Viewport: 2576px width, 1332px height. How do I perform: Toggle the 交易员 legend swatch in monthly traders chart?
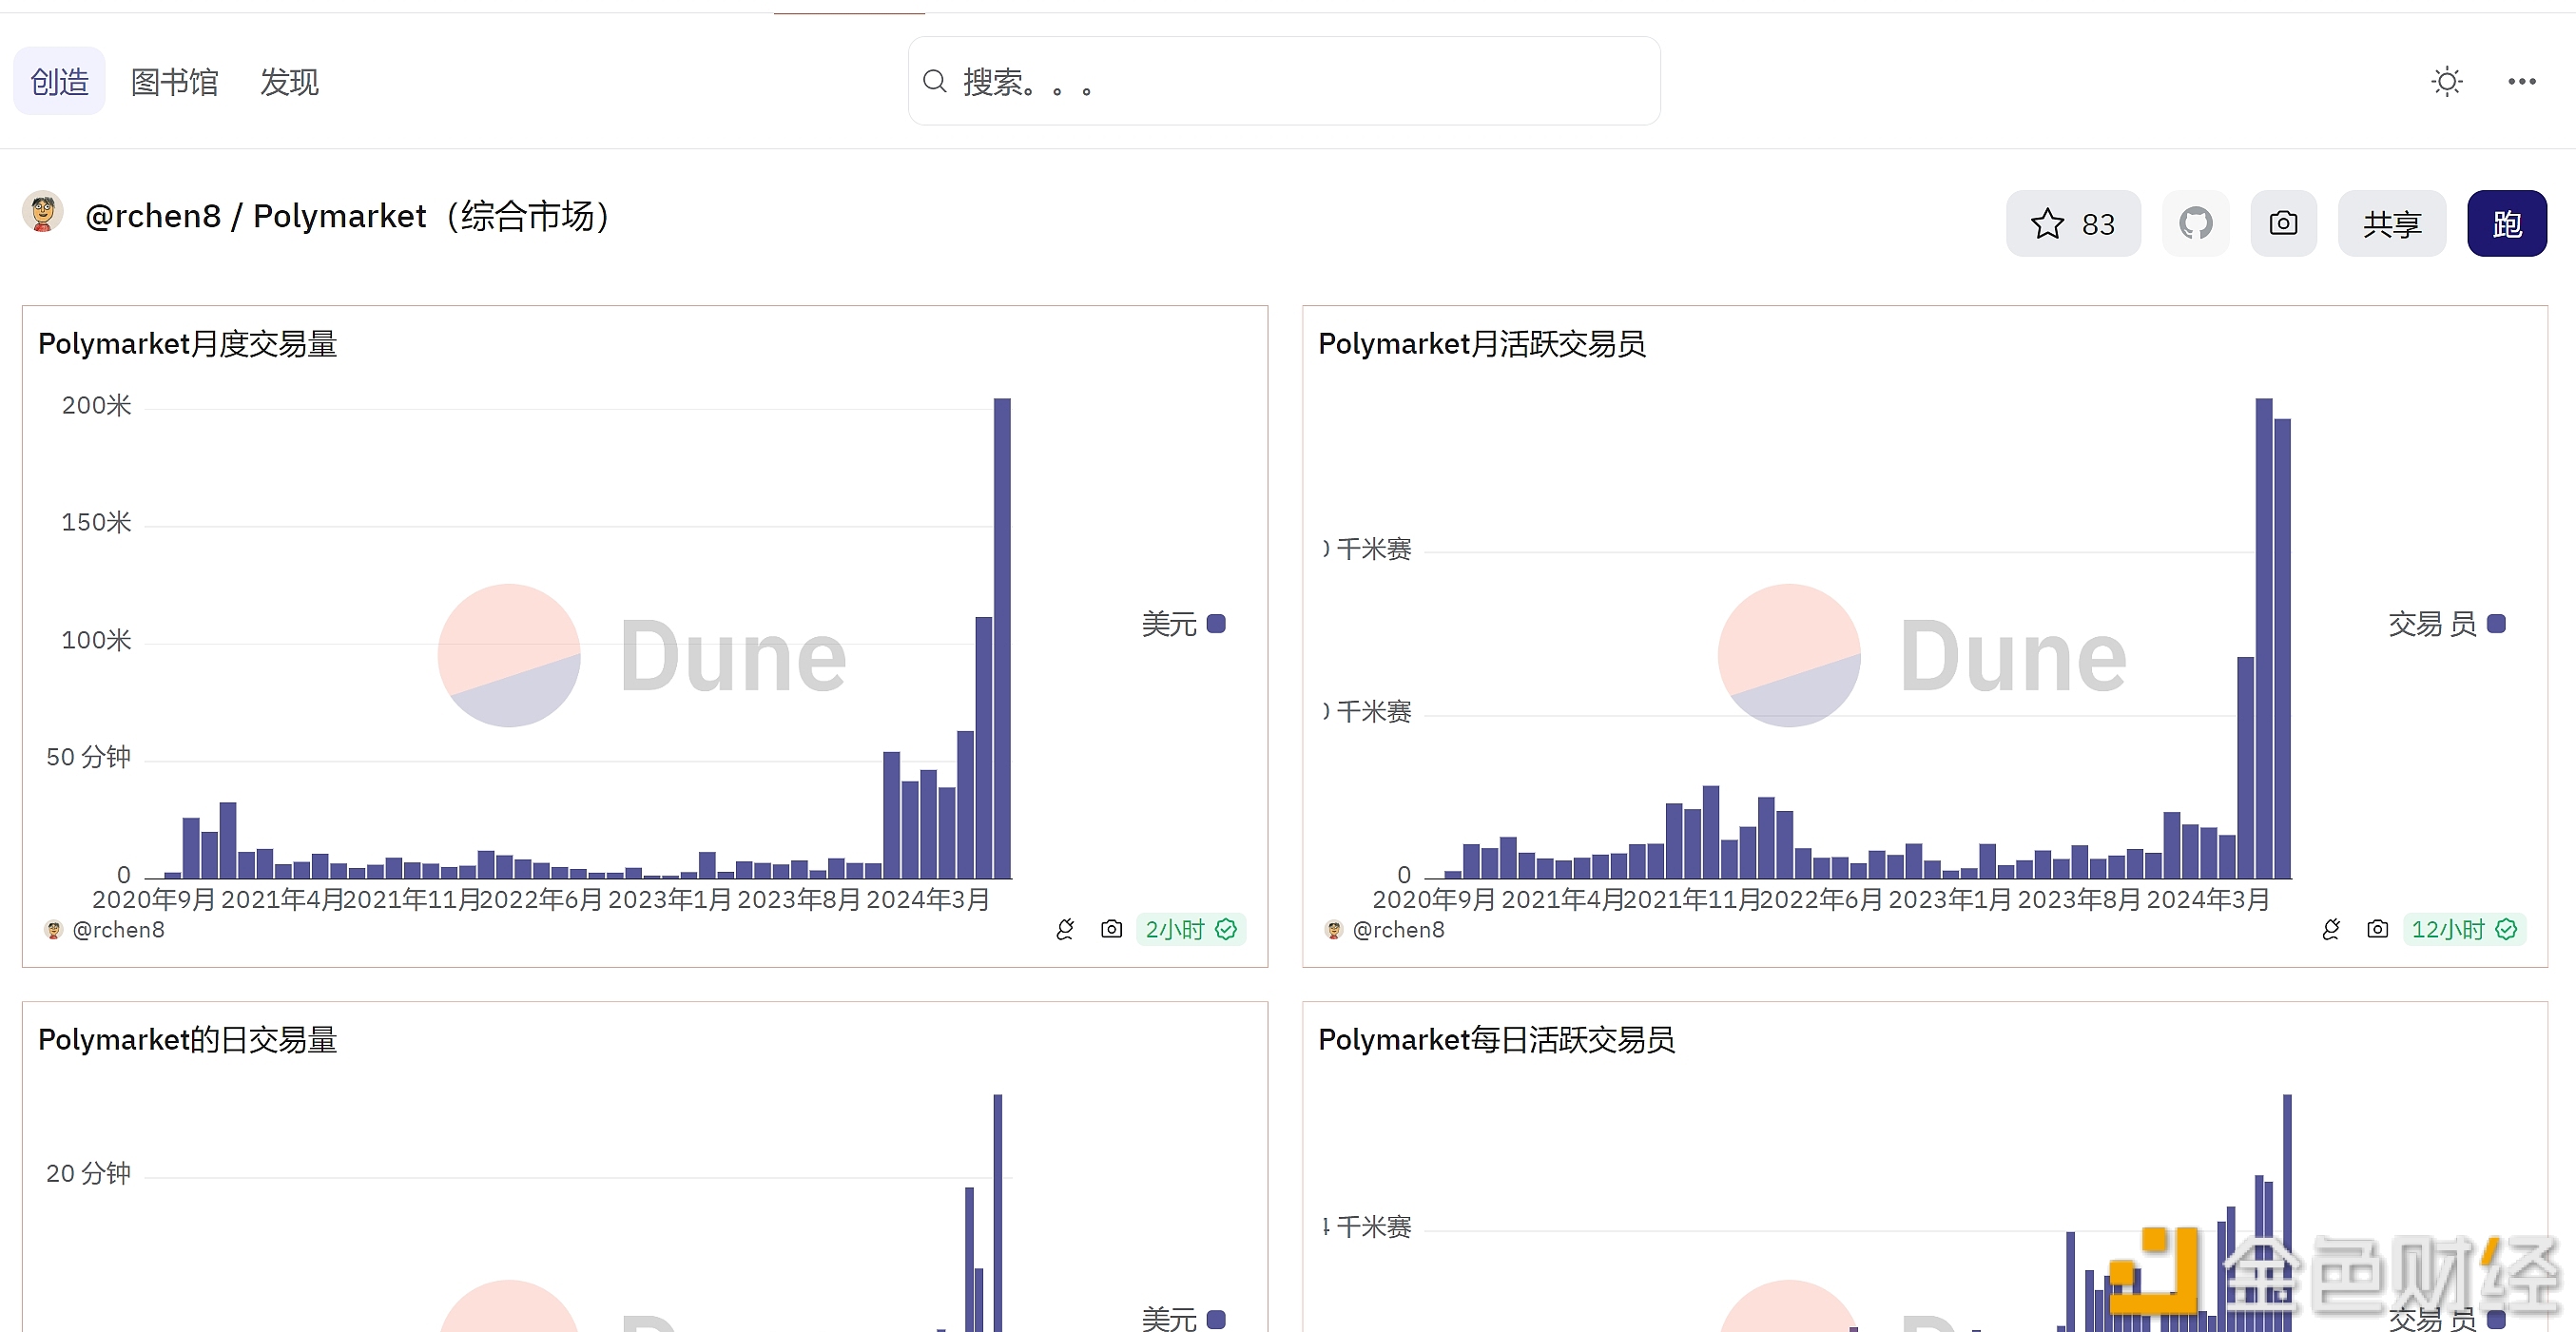pos(2496,624)
